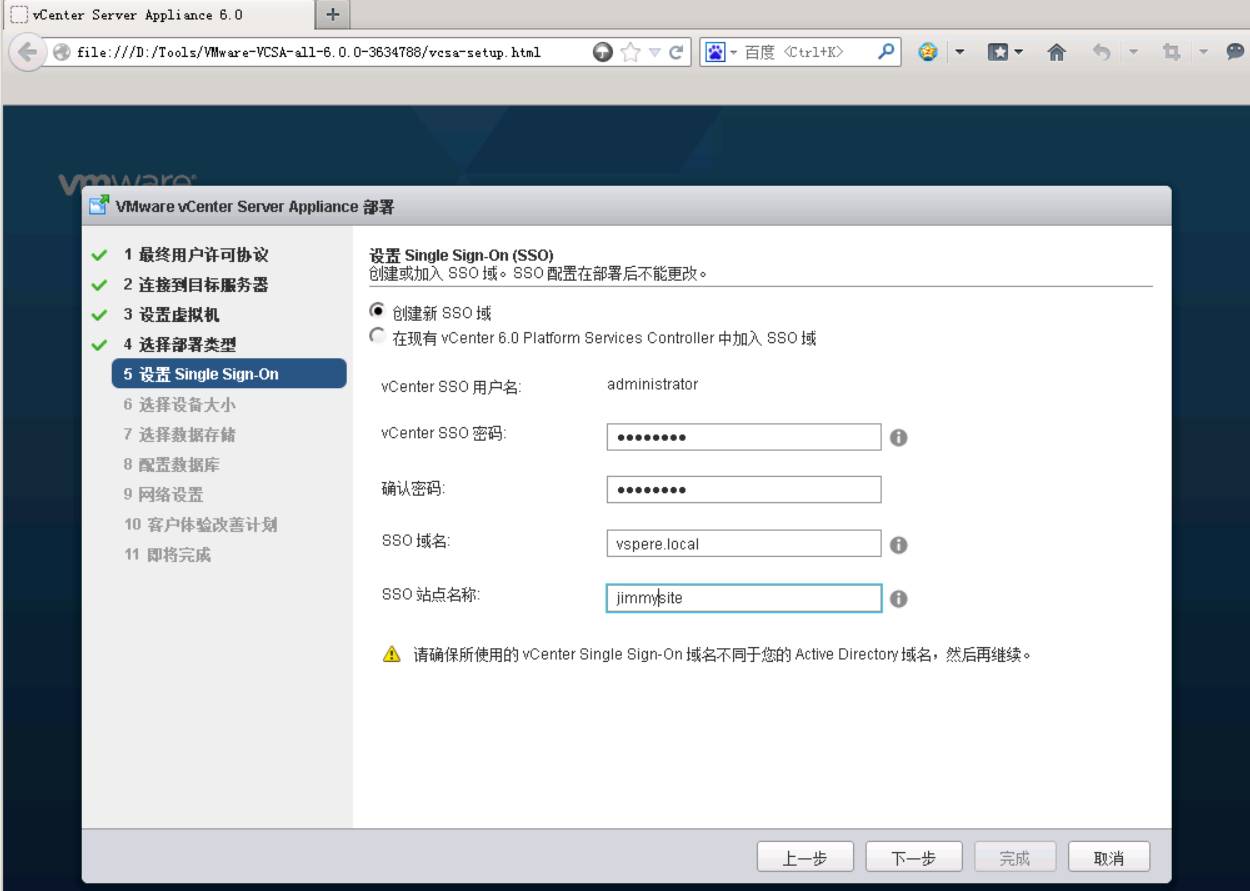The image size is (1250, 891).
Task: Open a new browser tab with plus button
Action: tap(333, 14)
